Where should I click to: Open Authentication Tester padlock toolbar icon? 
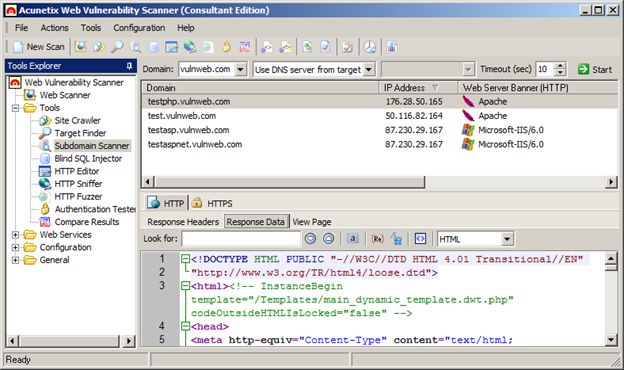226,47
